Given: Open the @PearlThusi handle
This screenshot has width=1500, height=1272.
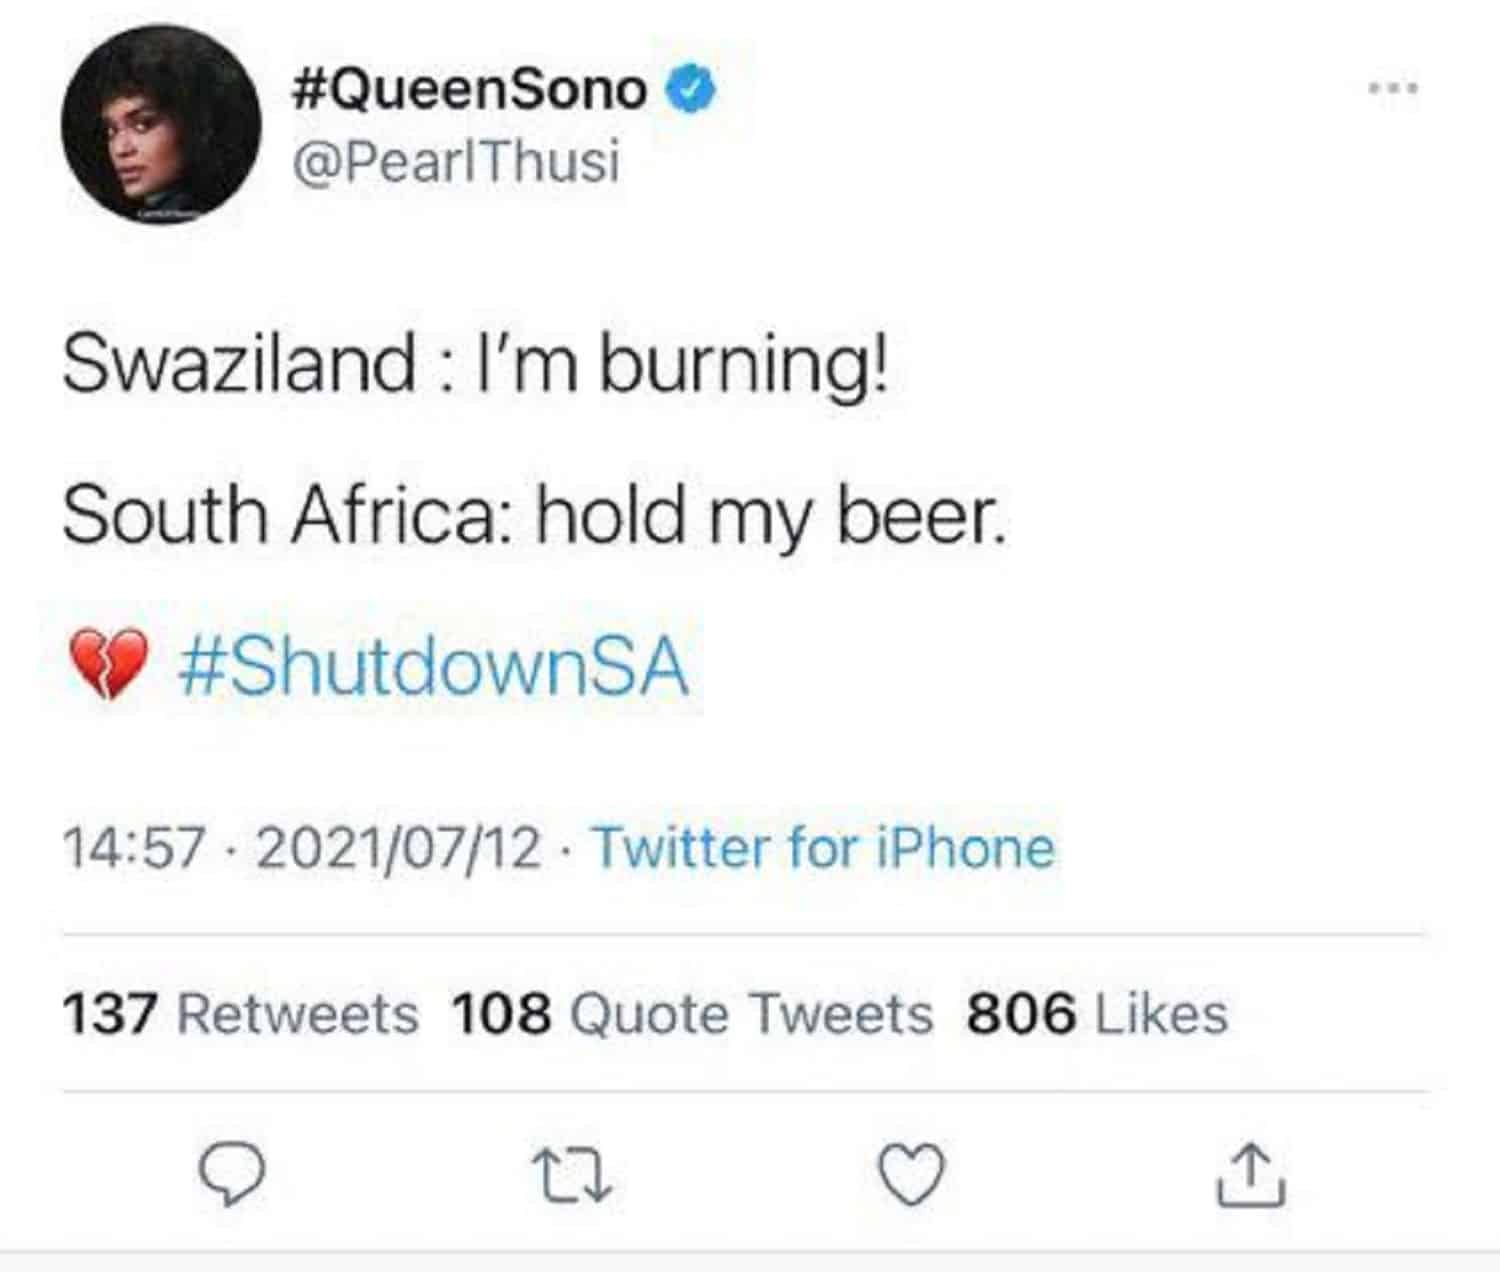Looking at the screenshot, I should click(456, 162).
